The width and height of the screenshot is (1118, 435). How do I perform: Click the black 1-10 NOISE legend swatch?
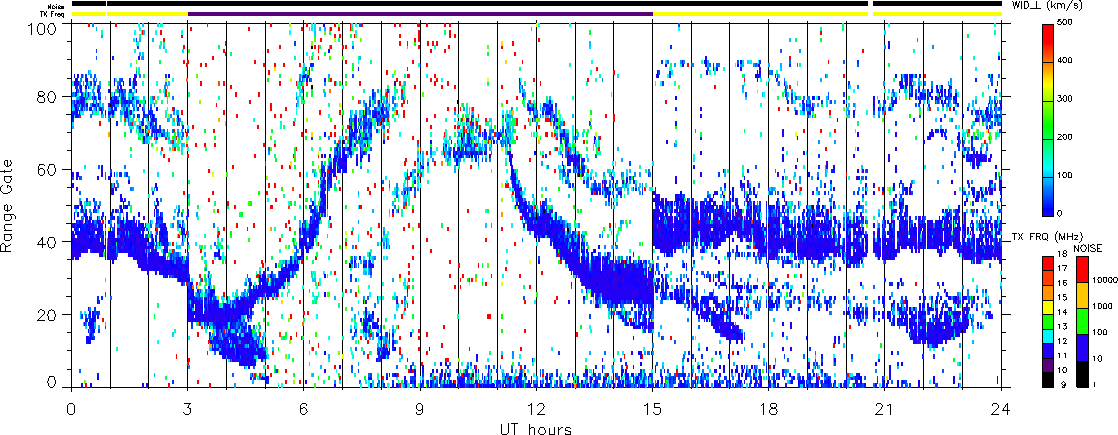coord(1082,374)
